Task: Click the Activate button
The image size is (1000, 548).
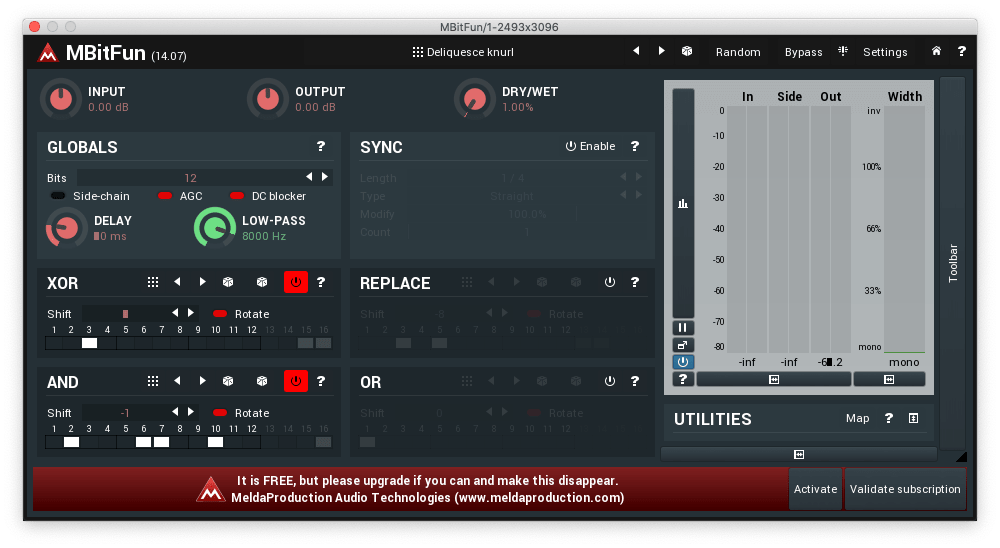Action: coord(815,489)
